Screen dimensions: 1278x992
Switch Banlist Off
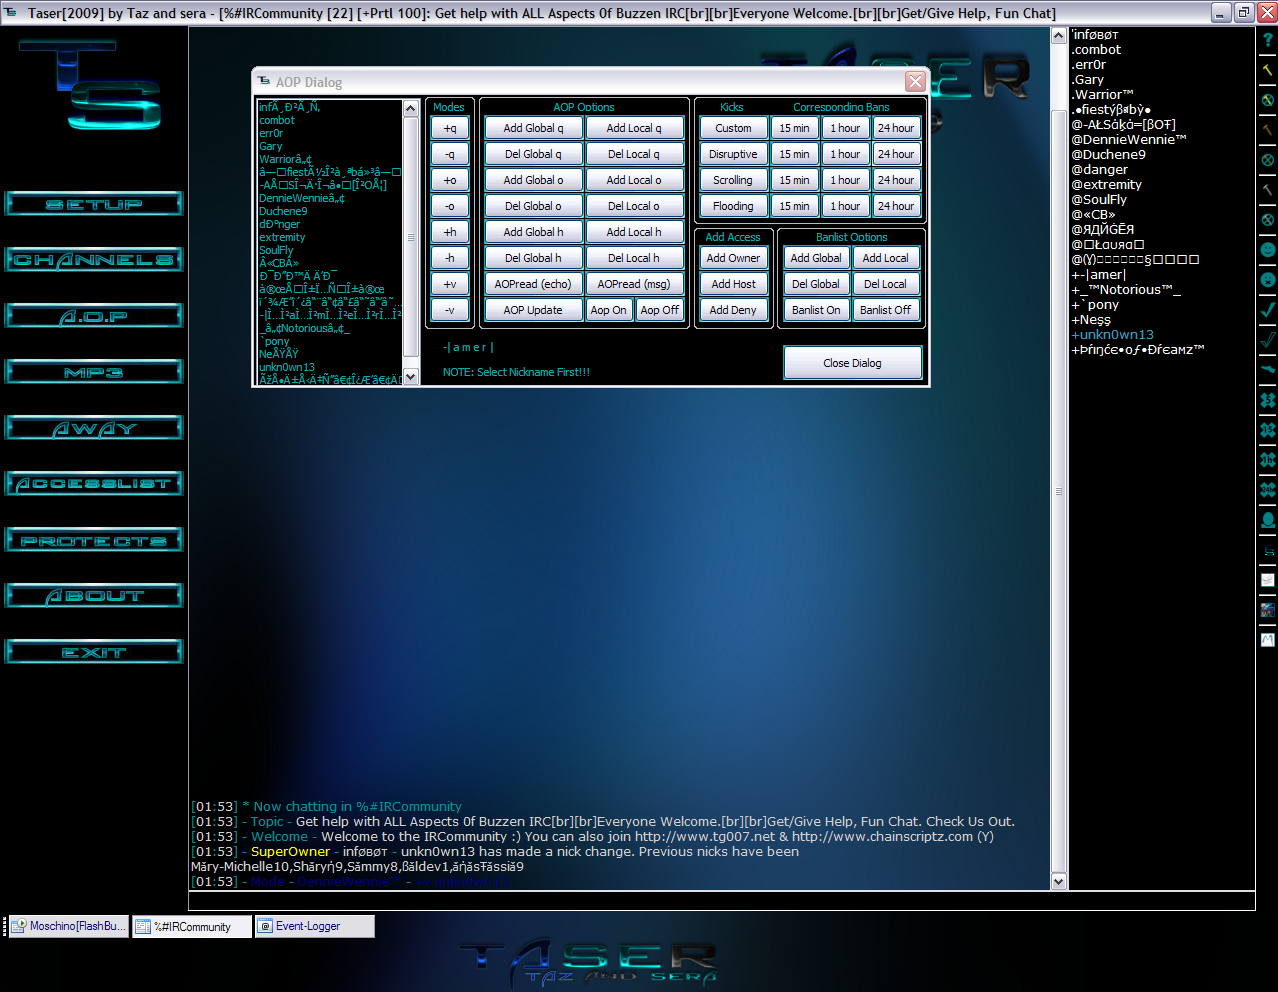pos(886,310)
